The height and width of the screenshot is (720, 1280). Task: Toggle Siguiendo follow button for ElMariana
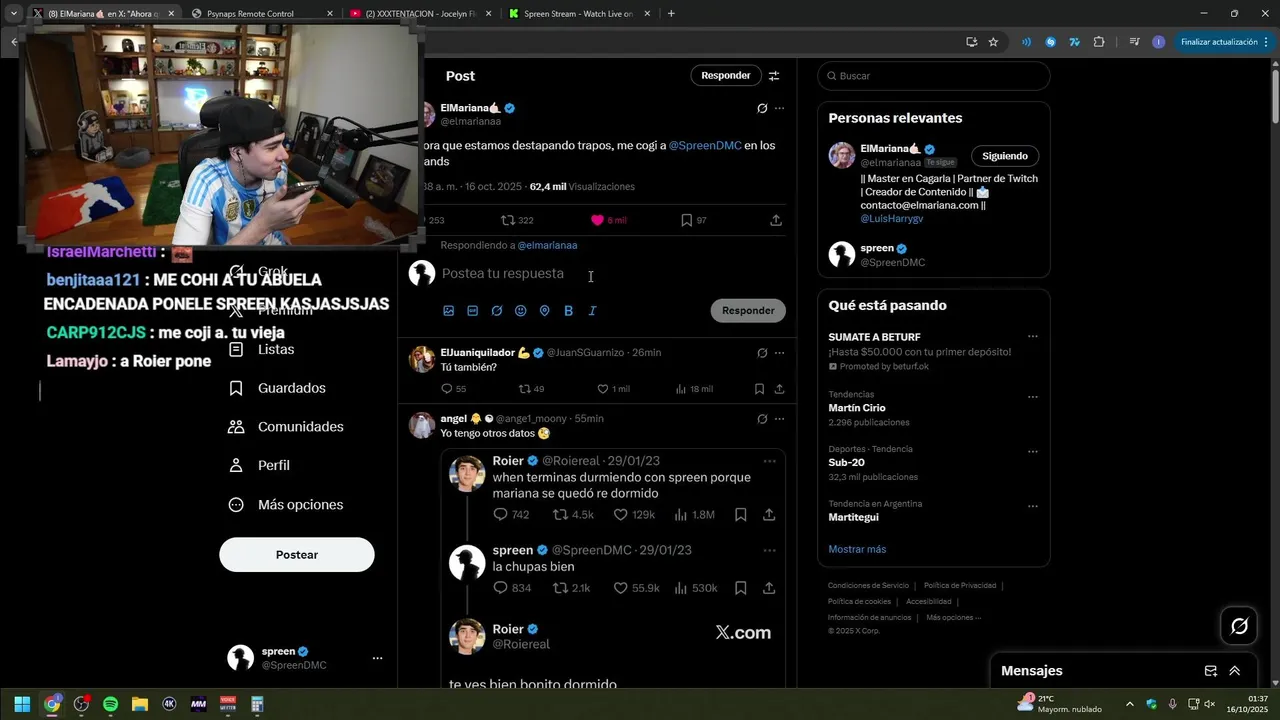pos(1005,156)
